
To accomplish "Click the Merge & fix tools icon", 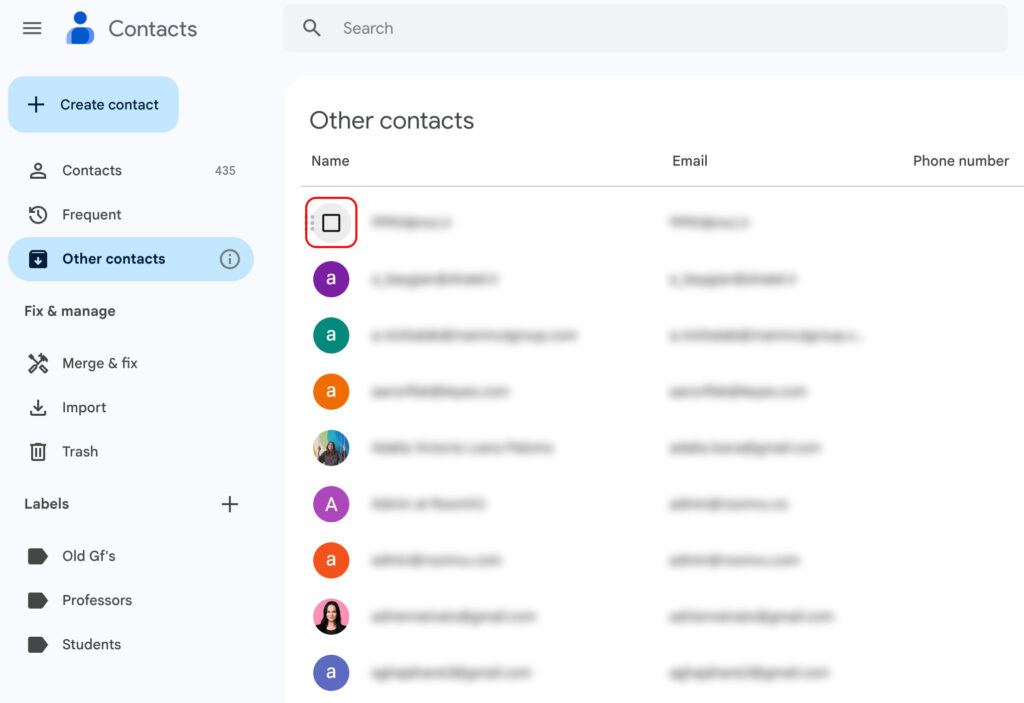I will tap(38, 363).
